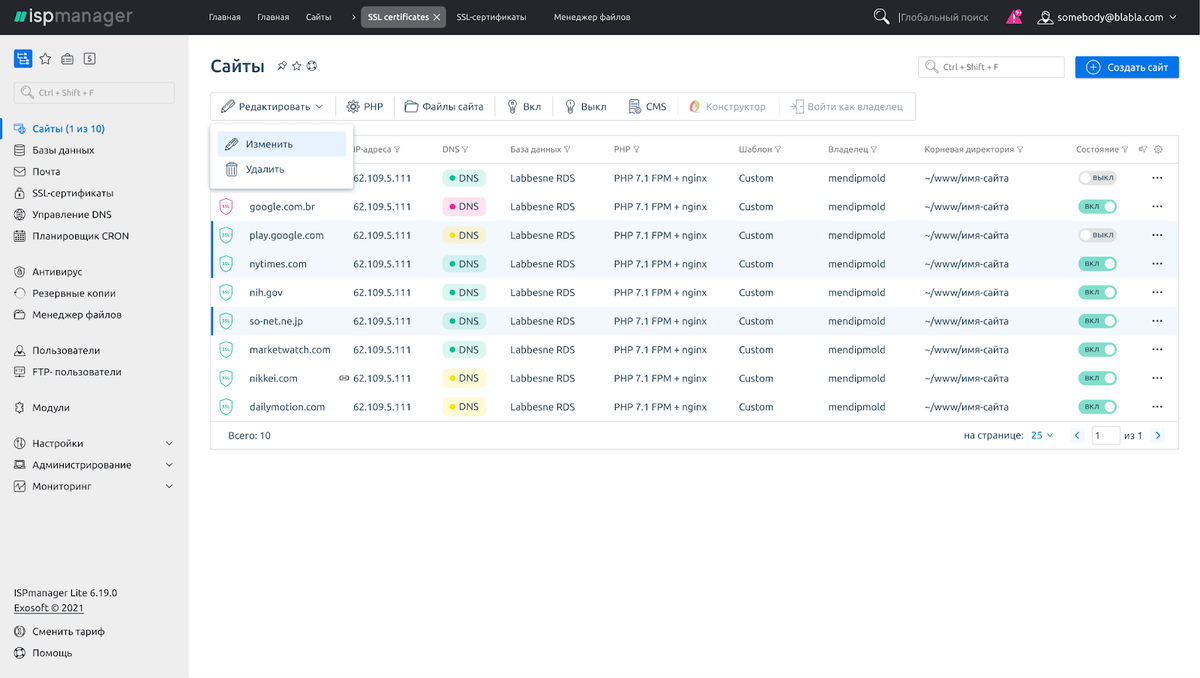Open the rows per page 25 dropdown

pyautogui.click(x=1042, y=436)
